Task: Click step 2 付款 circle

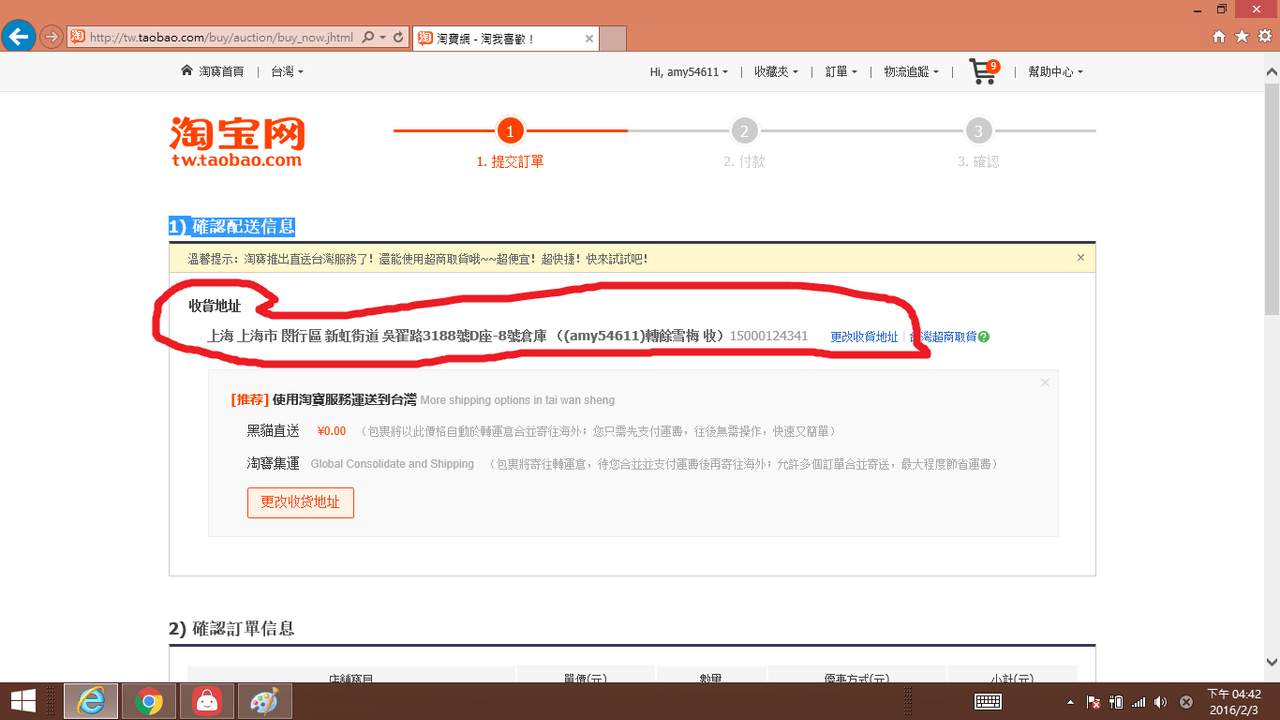Action: [x=744, y=131]
